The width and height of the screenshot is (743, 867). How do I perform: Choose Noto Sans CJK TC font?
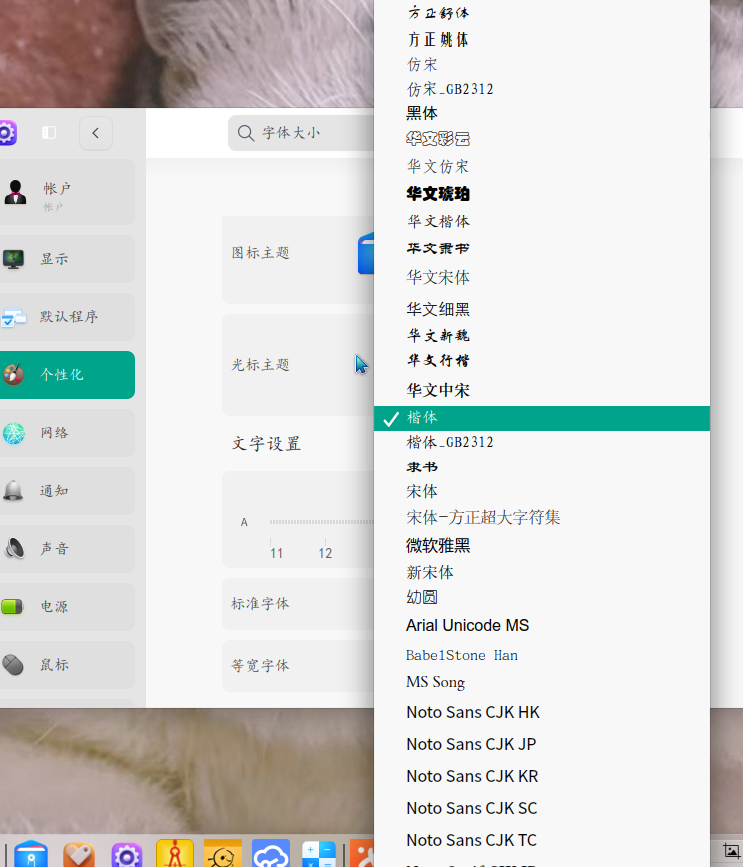[542, 841]
